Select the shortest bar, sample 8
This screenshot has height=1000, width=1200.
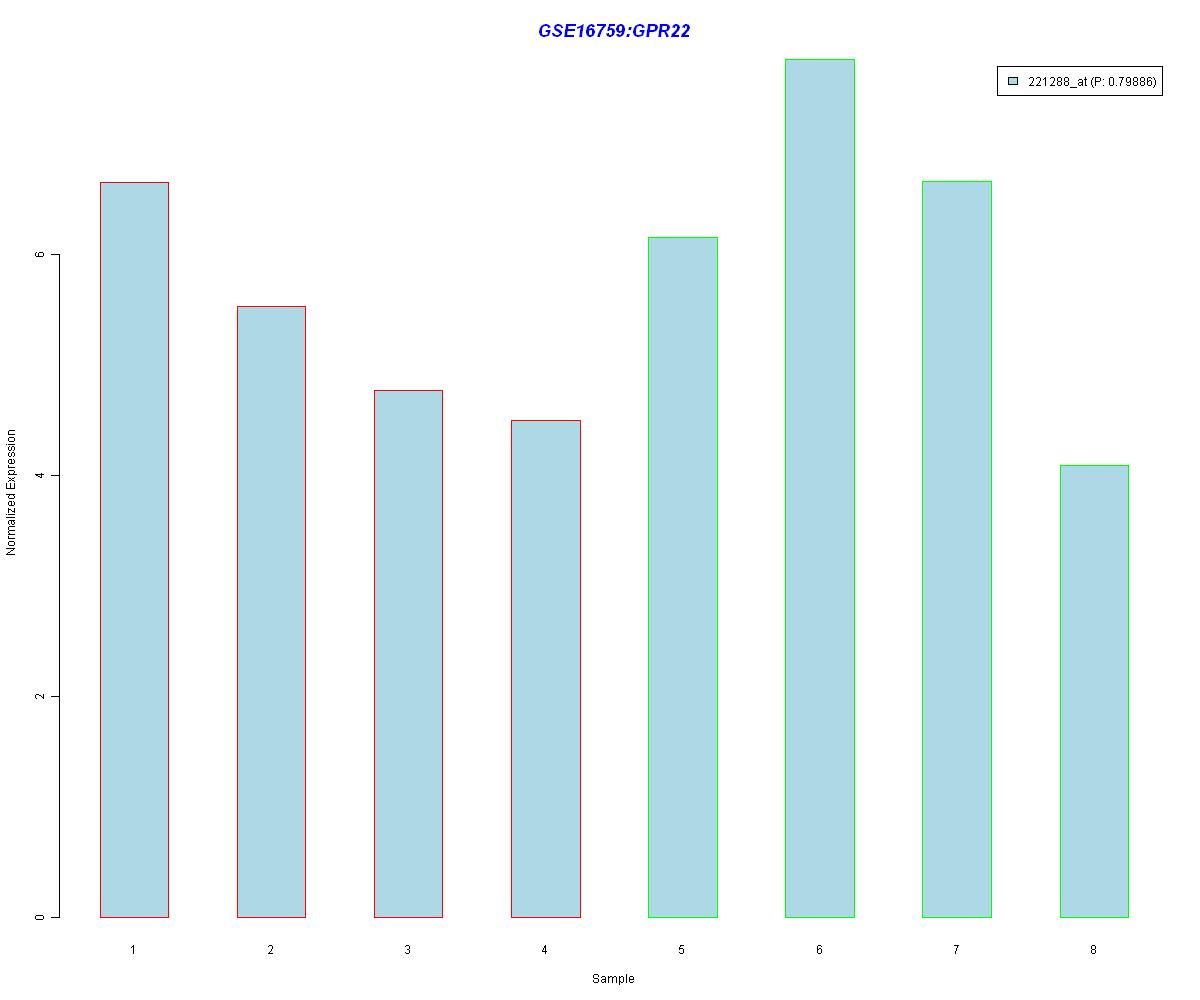tap(1094, 691)
